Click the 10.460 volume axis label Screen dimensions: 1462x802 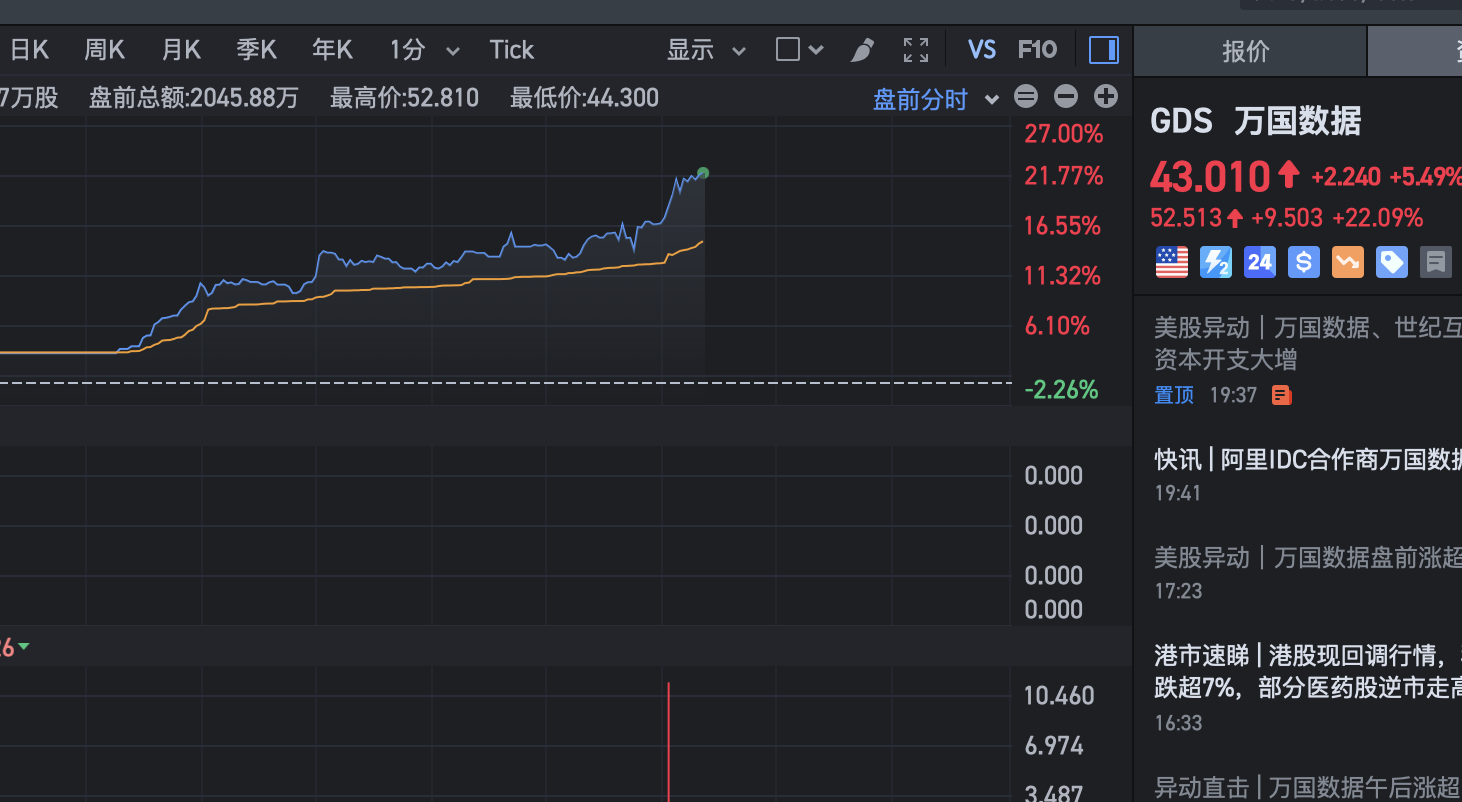[1059, 696]
